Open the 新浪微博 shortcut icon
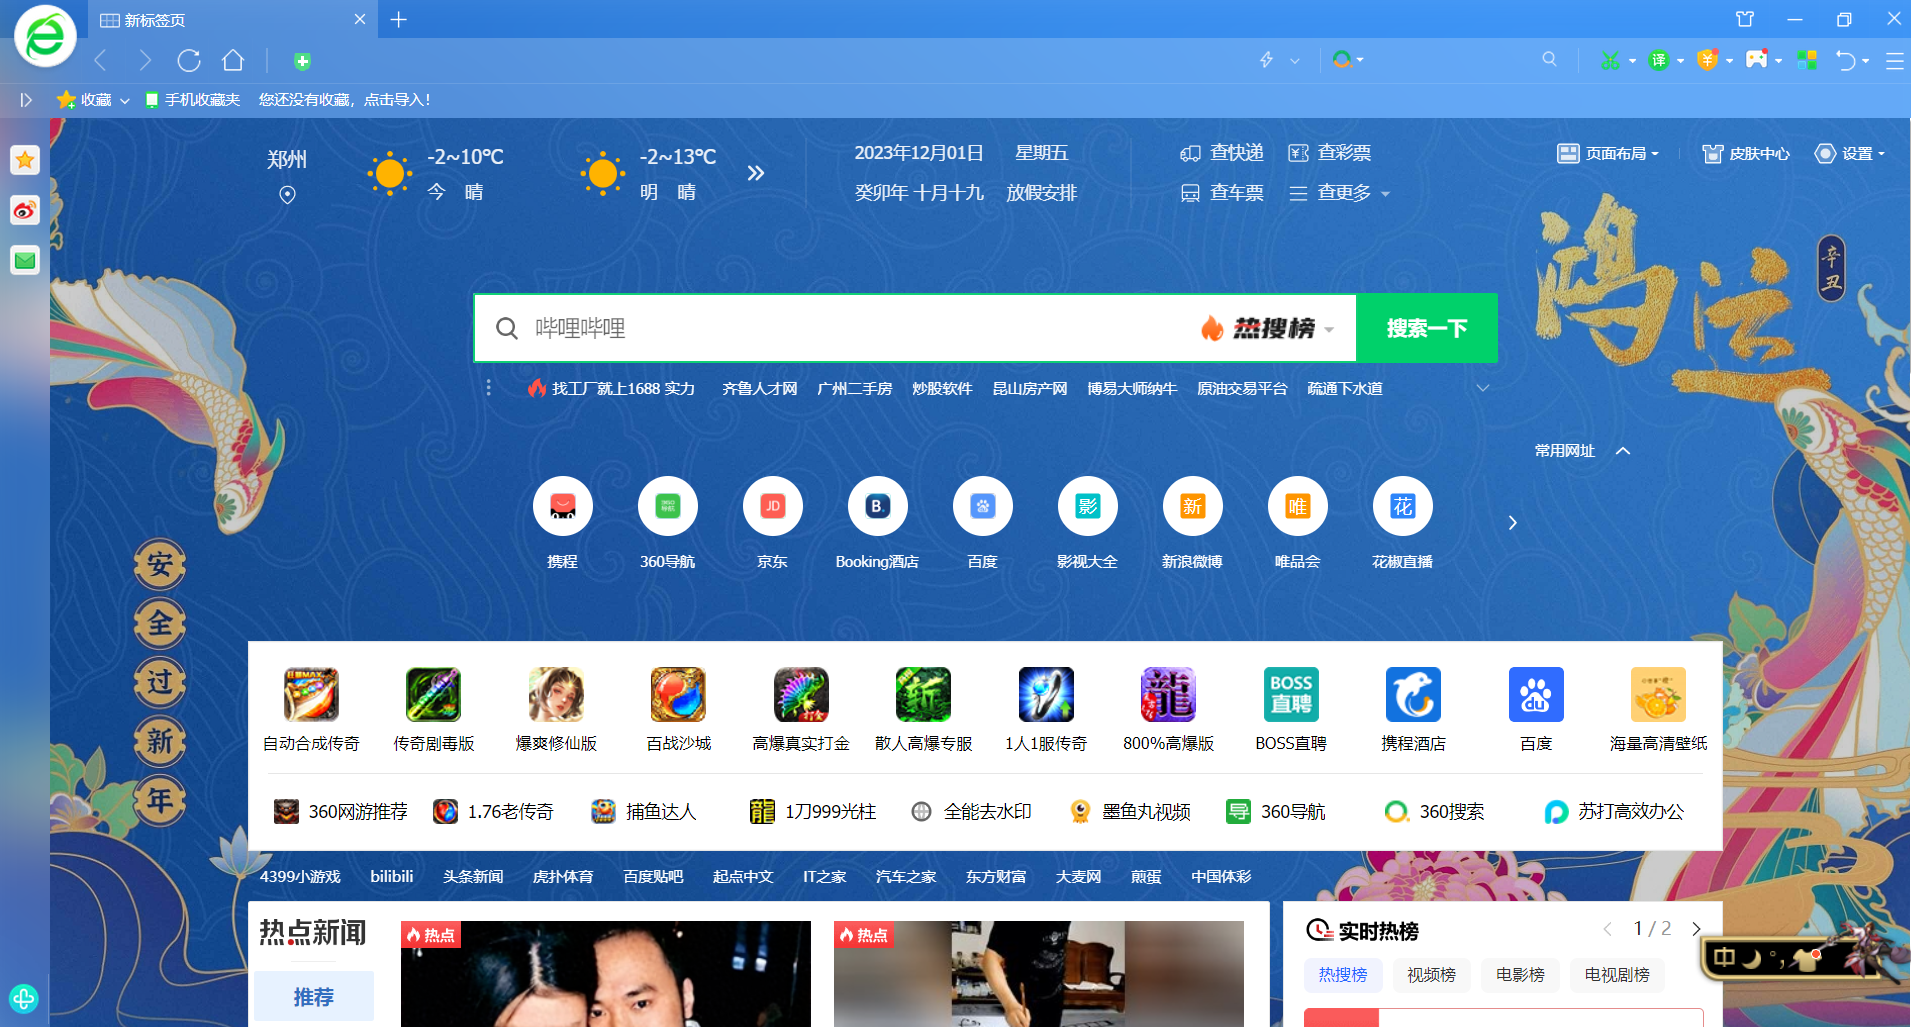The height and width of the screenshot is (1027, 1911). [x=1193, y=506]
